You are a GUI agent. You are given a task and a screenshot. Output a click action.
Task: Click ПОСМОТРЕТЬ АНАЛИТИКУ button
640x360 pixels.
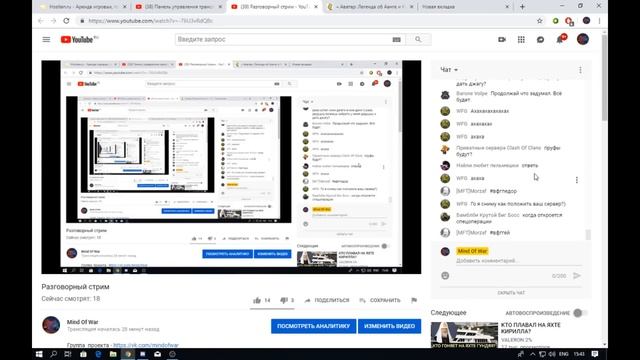tap(313, 326)
